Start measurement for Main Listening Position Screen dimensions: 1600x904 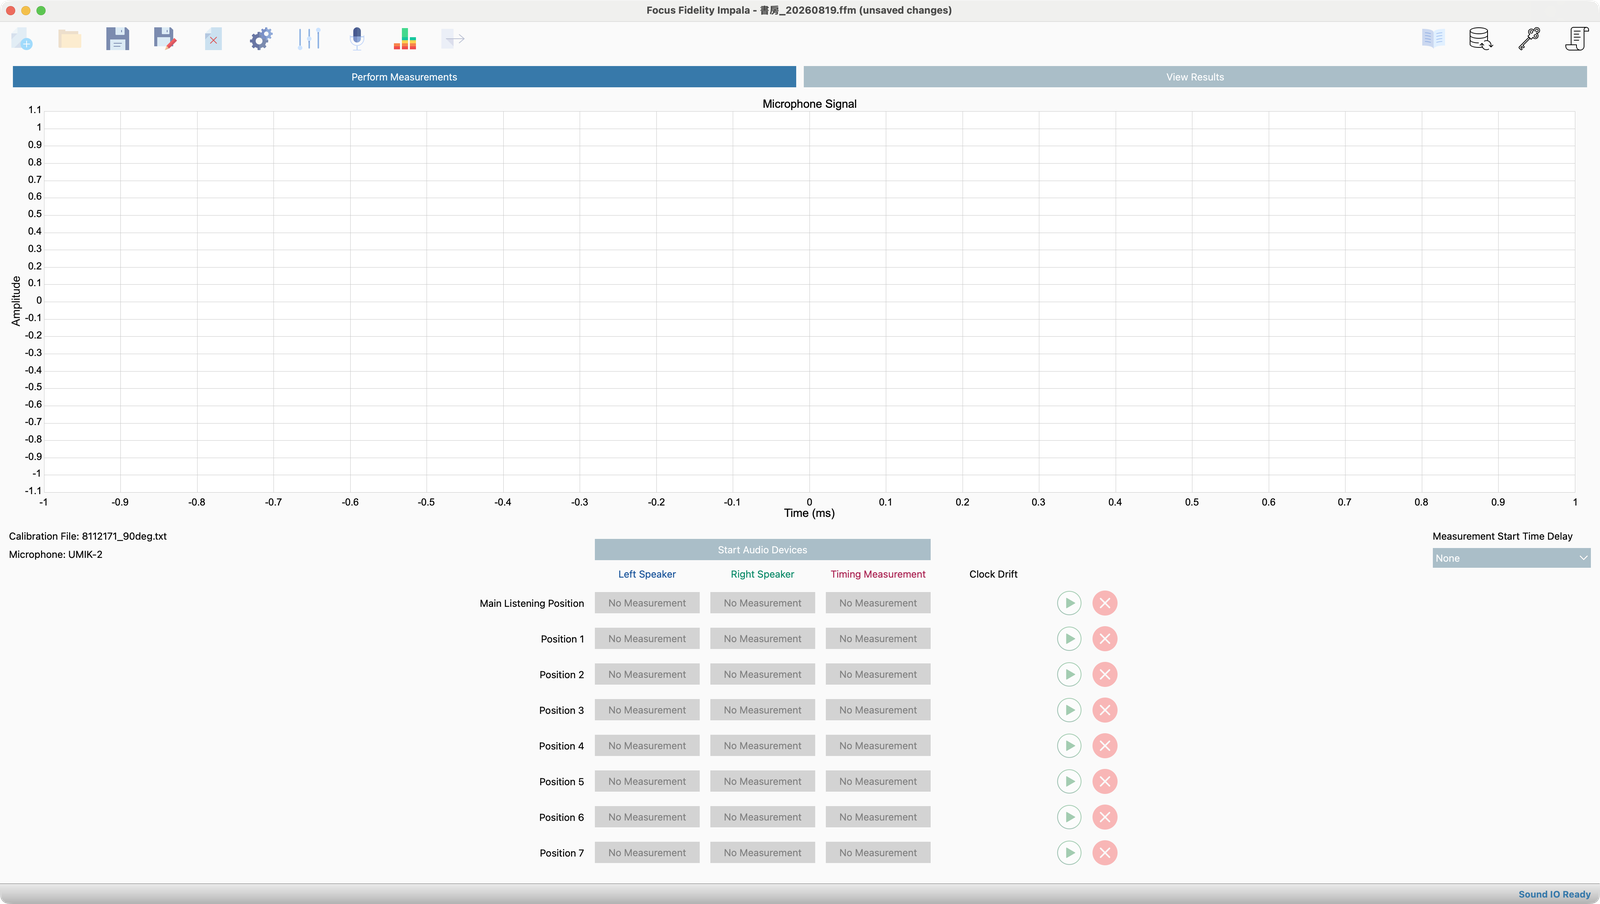[1069, 603]
